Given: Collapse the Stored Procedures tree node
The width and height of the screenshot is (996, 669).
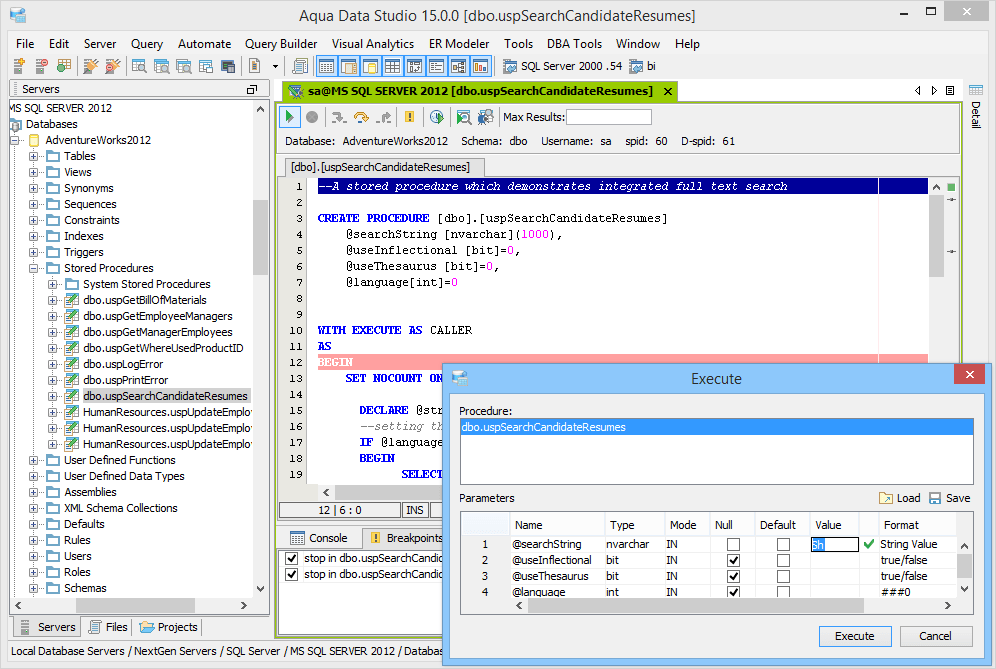Looking at the screenshot, I should pos(34,268).
